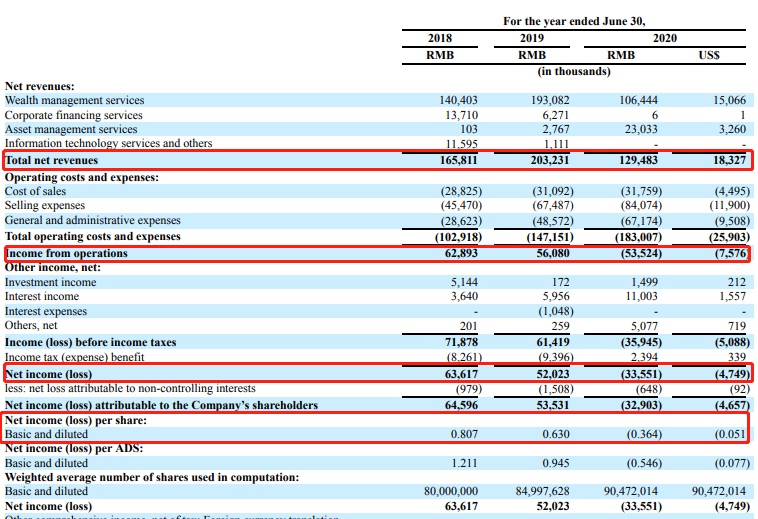Select the 2019 column heading
The width and height of the screenshot is (758, 519).
point(531,38)
